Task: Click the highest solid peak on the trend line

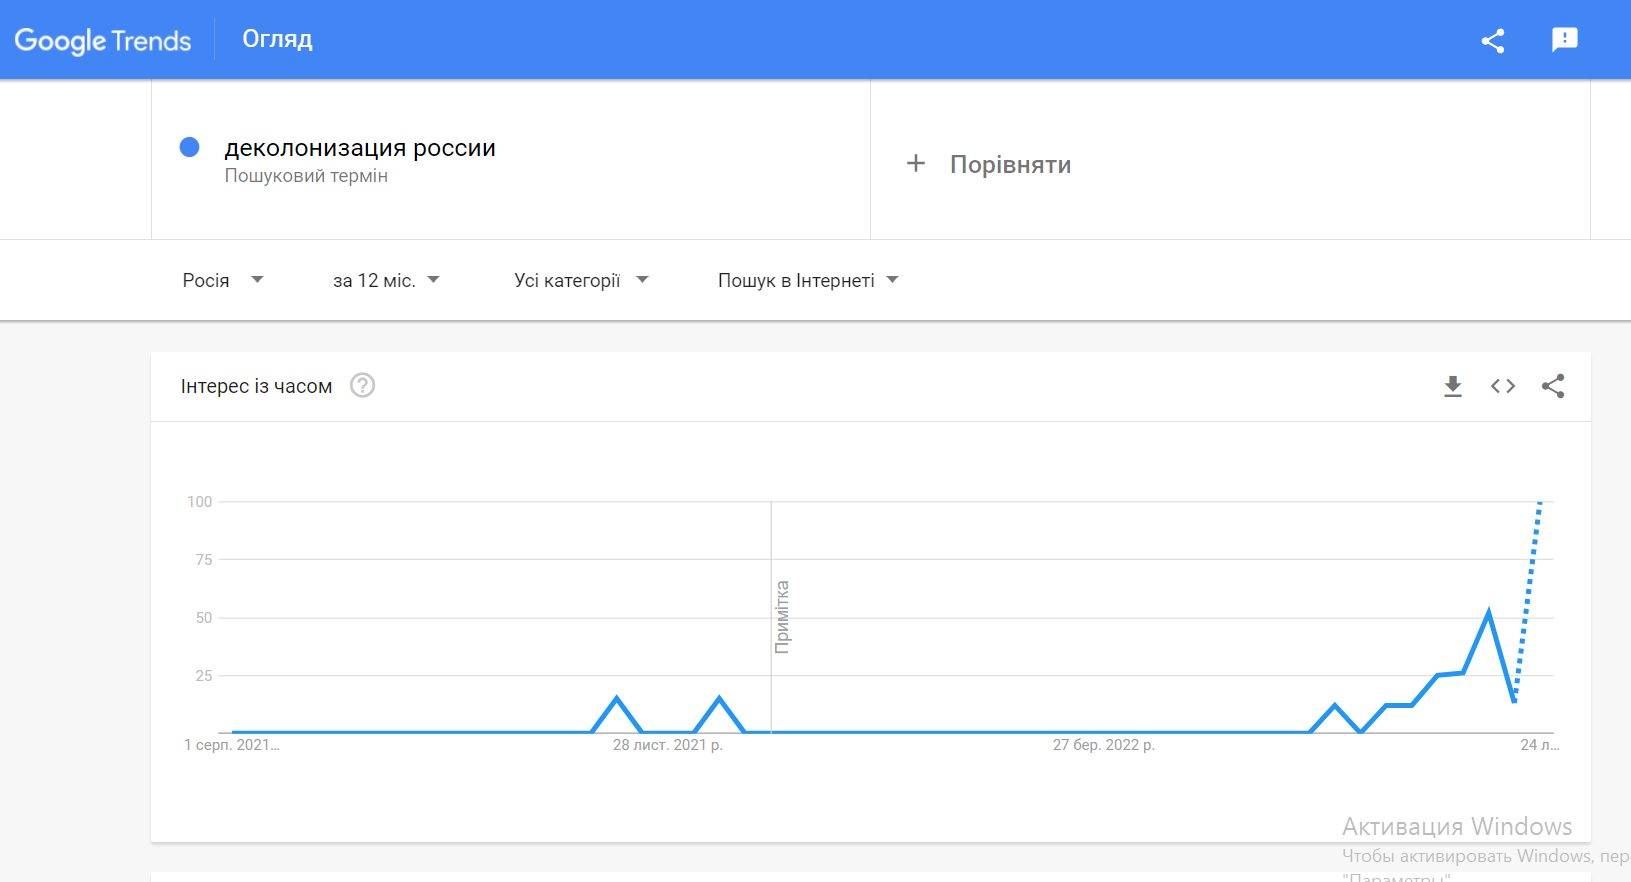Action: coord(1489,611)
